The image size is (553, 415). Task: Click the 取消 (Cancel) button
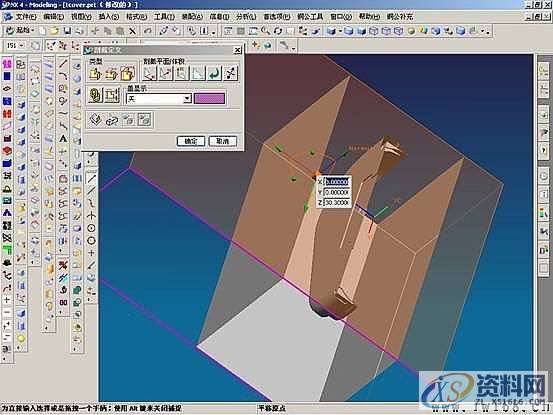coord(223,141)
